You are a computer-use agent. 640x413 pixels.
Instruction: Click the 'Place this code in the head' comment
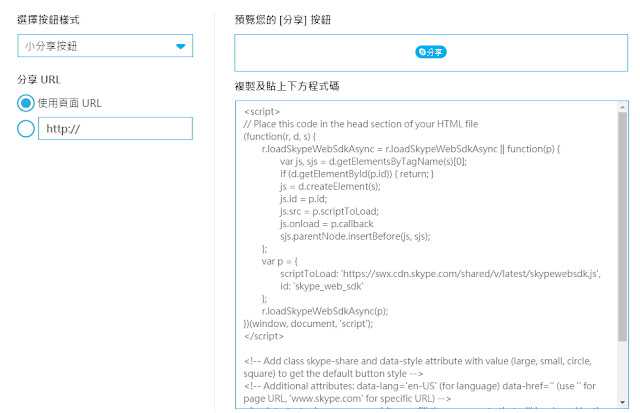[x=361, y=124]
